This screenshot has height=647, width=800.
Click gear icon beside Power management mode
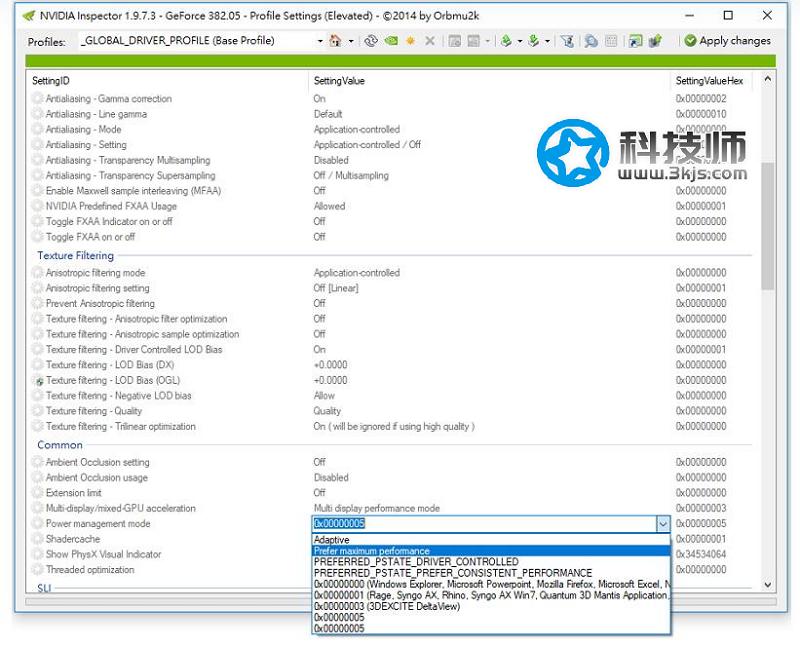pyautogui.click(x=37, y=524)
